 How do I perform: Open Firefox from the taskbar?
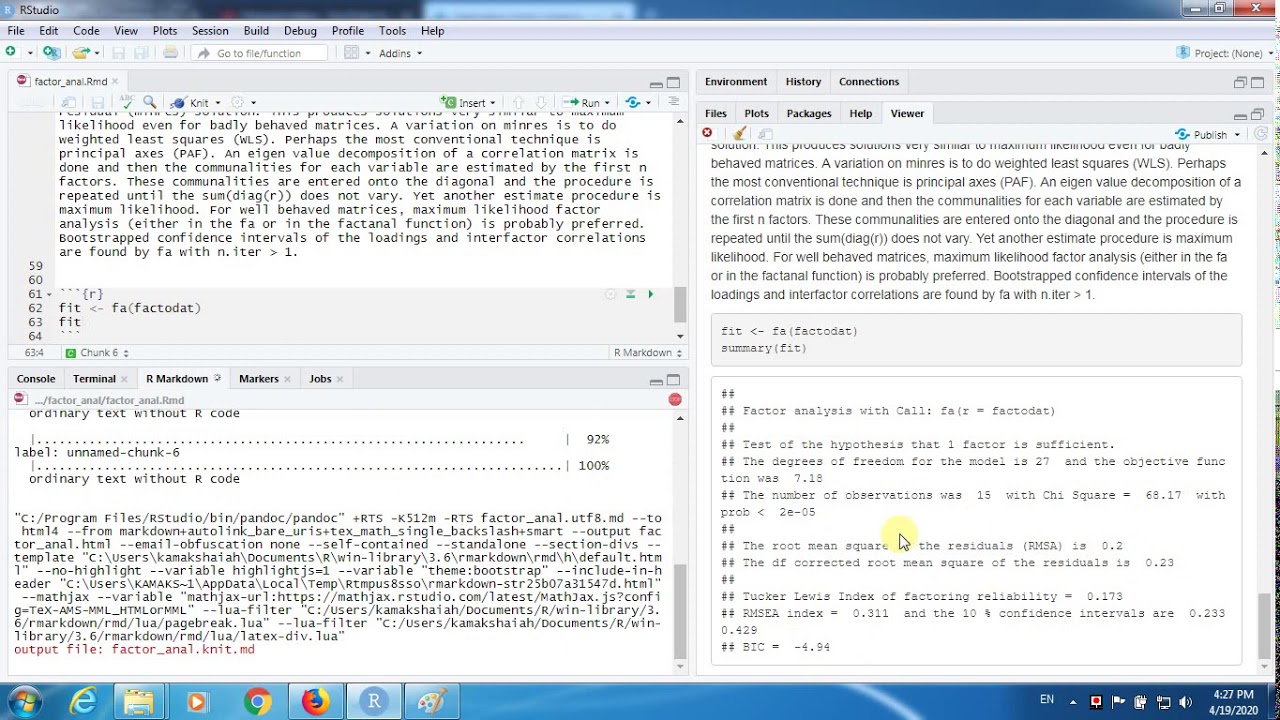point(316,702)
